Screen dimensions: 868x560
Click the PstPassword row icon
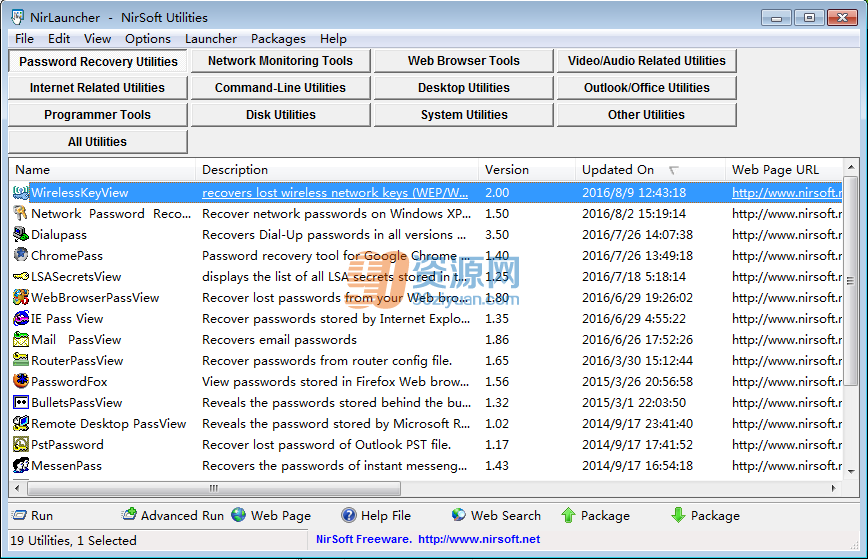[x=21, y=445]
